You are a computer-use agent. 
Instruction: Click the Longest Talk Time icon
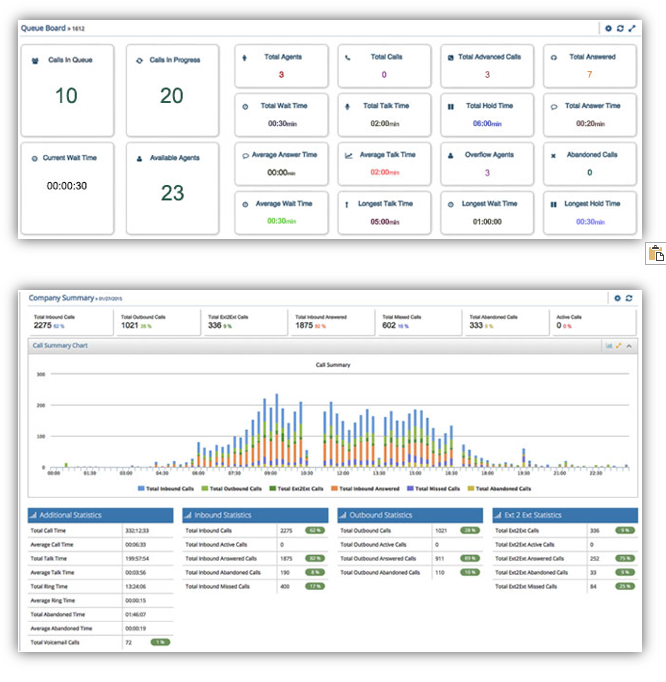(347, 204)
